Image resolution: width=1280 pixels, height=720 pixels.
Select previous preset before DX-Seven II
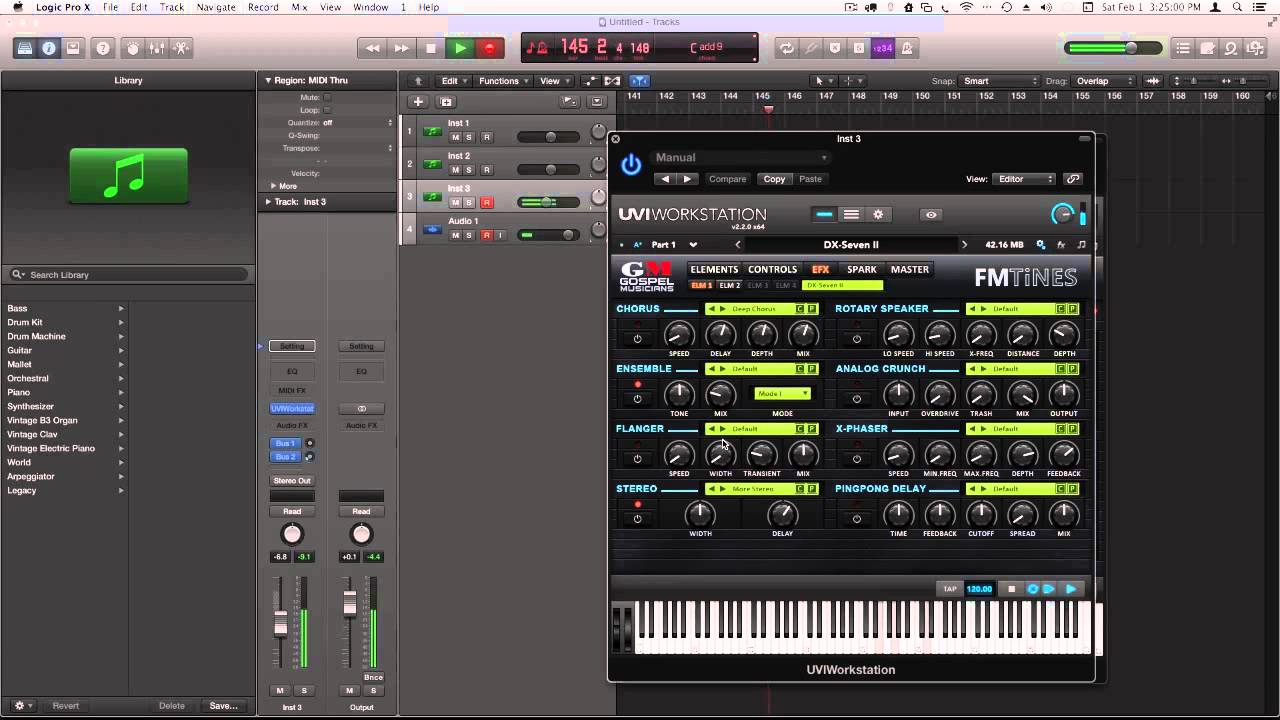coord(738,244)
